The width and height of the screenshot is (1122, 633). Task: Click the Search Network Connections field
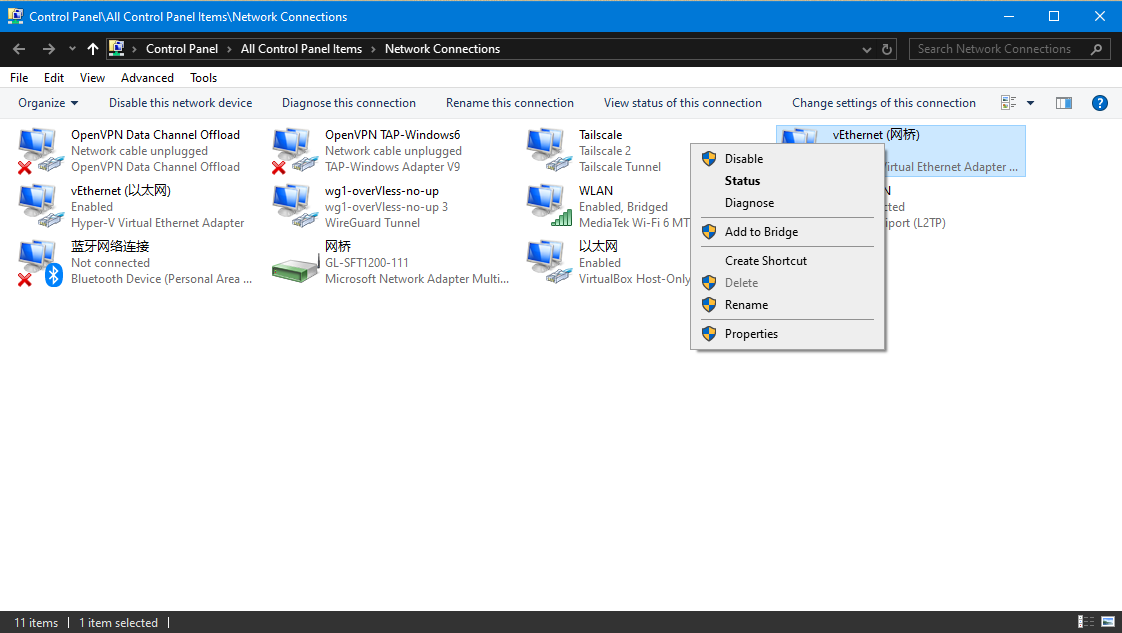click(x=1010, y=49)
